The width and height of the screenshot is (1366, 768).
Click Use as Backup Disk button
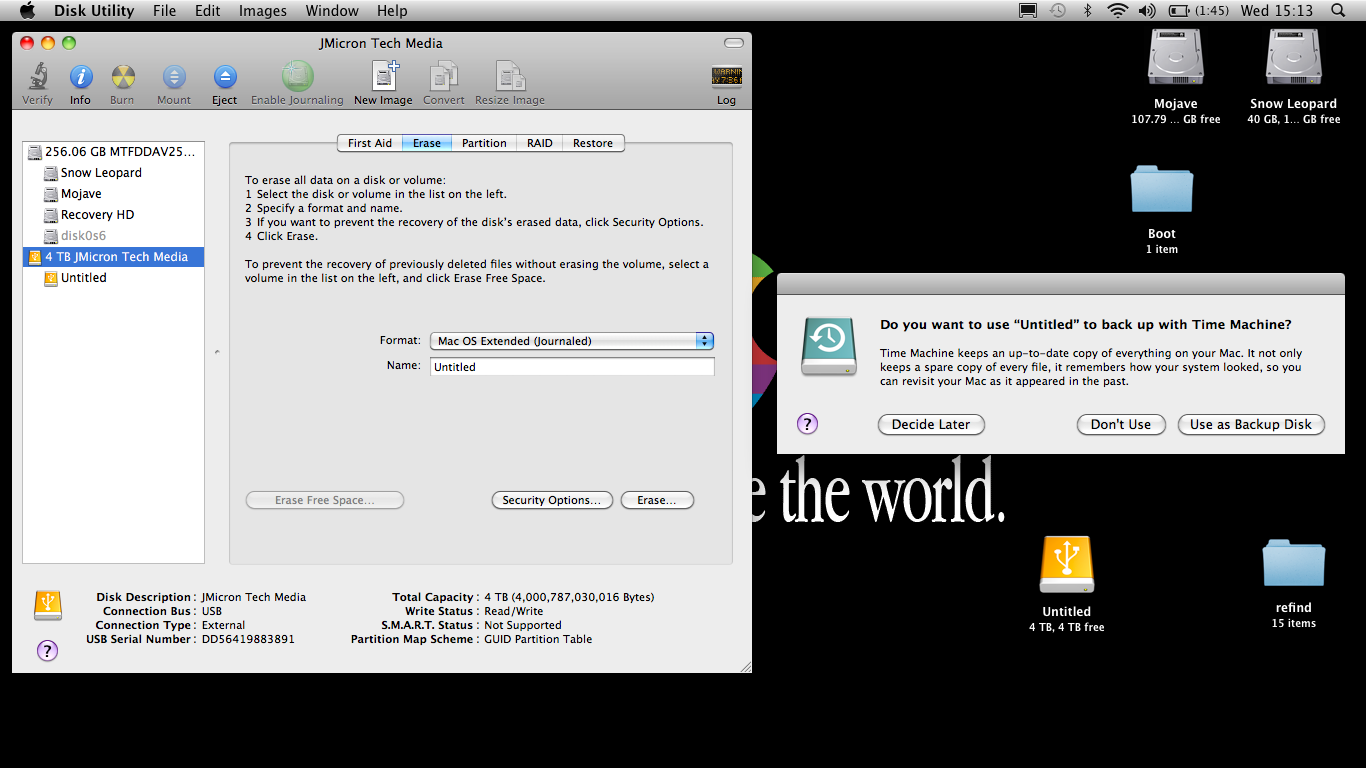point(1251,424)
